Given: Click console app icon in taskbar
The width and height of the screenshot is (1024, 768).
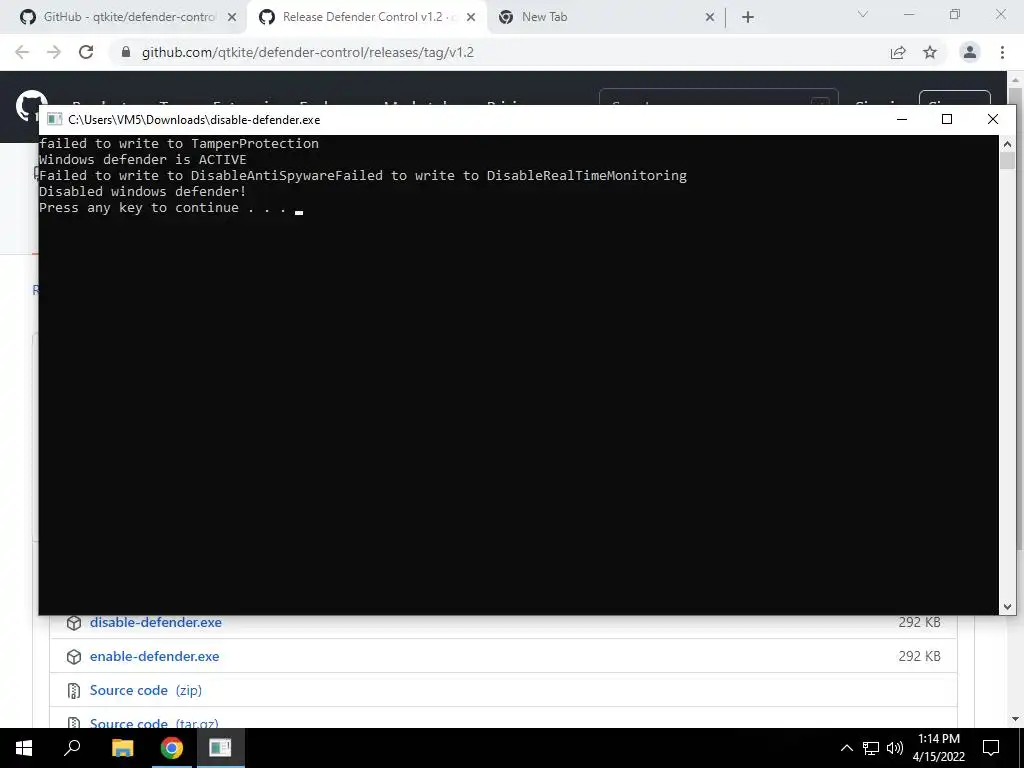Looking at the screenshot, I should click(220, 748).
